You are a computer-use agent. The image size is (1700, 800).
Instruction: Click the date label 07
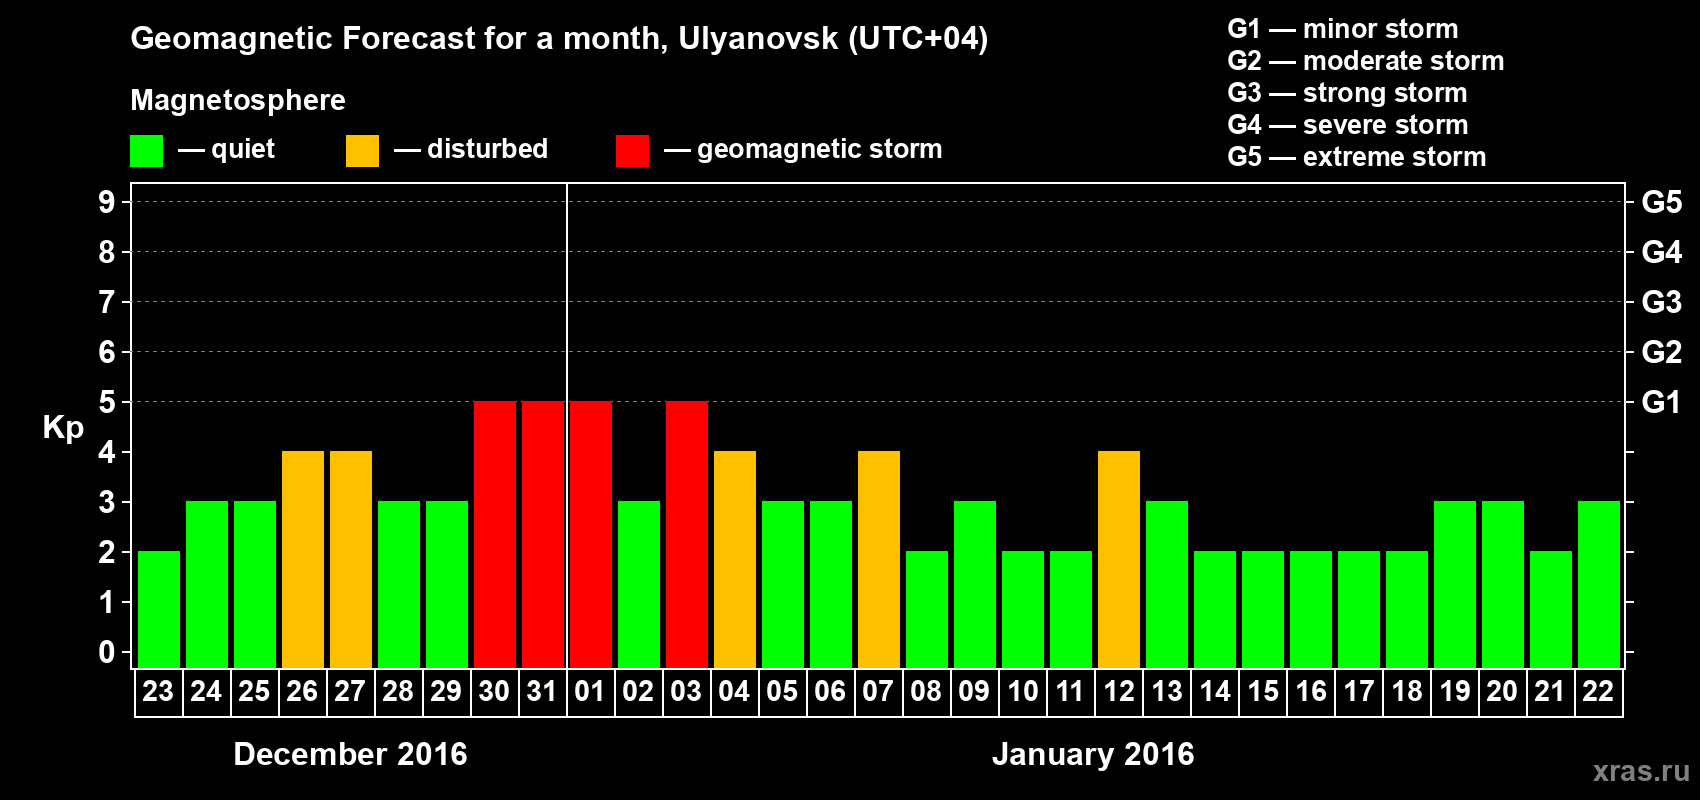(878, 691)
